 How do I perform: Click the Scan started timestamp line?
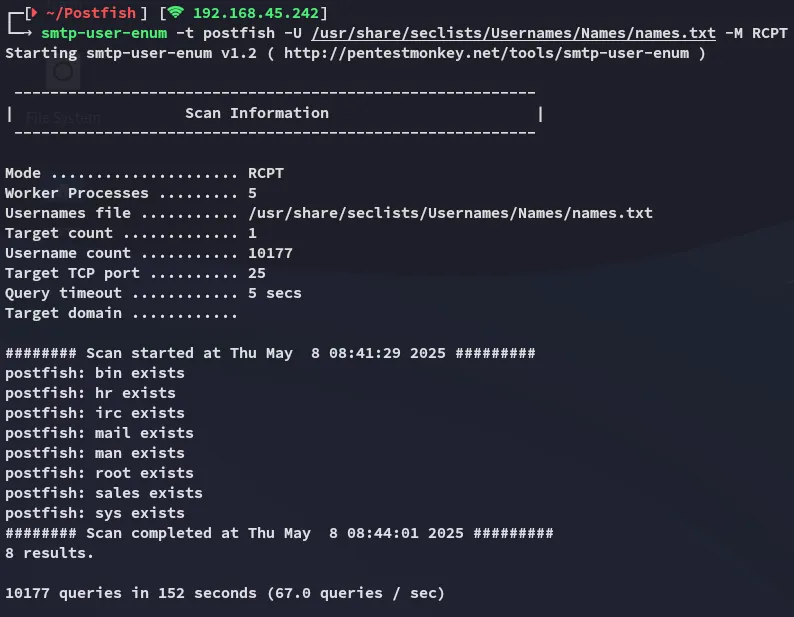click(x=270, y=353)
